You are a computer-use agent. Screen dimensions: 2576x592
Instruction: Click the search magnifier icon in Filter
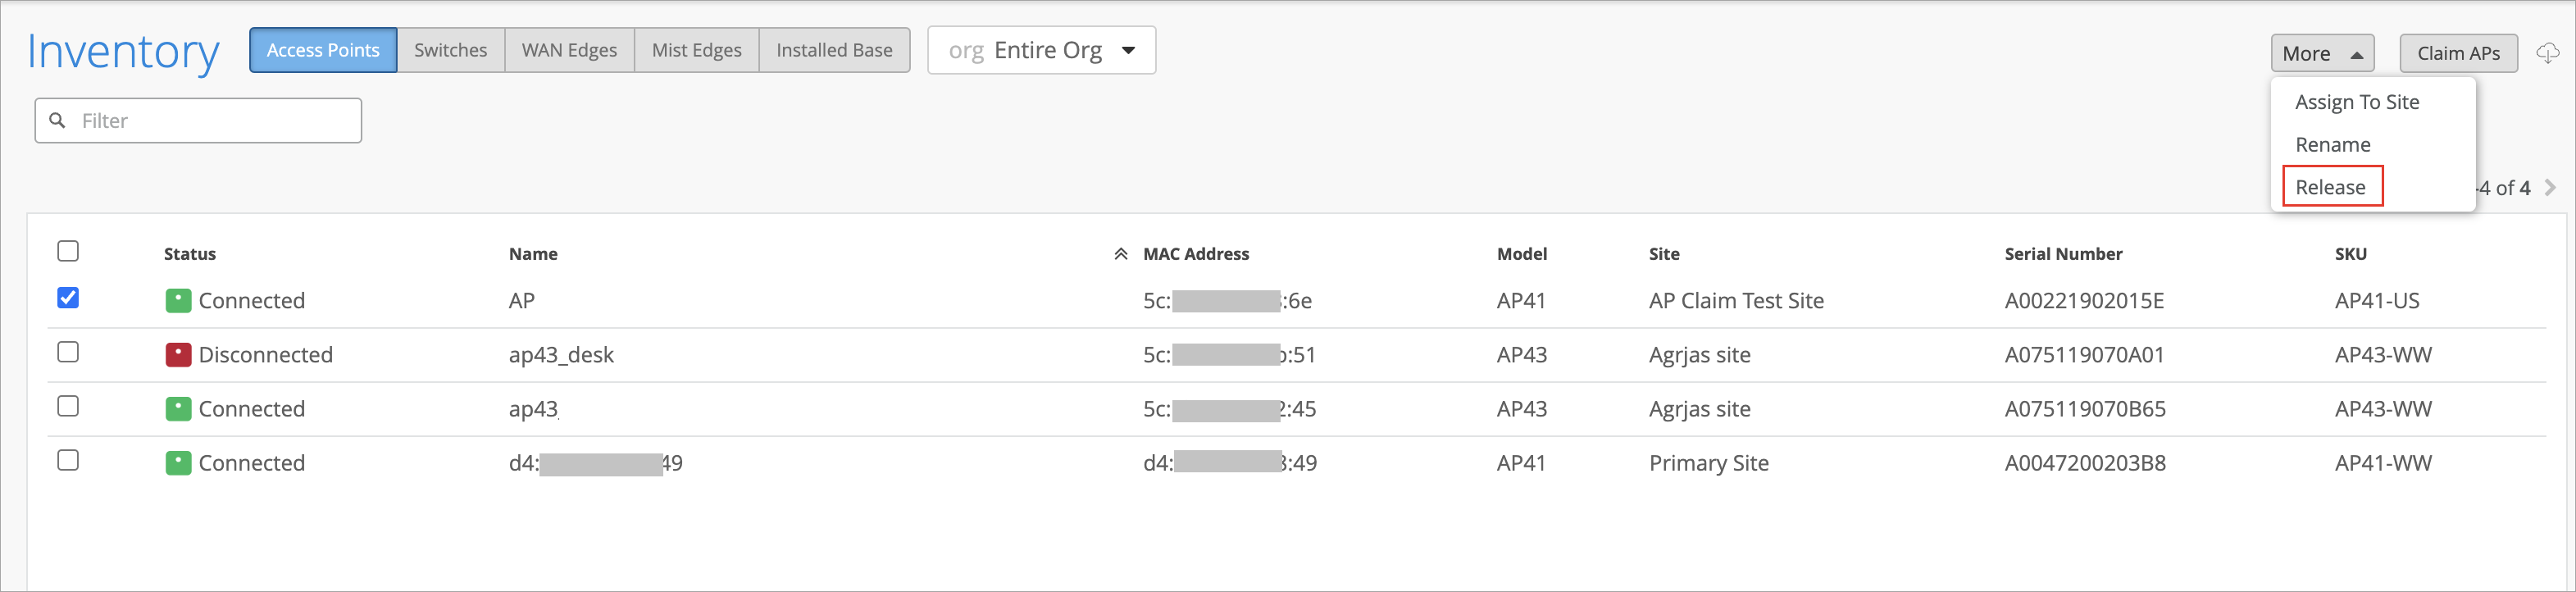point(58,120)
